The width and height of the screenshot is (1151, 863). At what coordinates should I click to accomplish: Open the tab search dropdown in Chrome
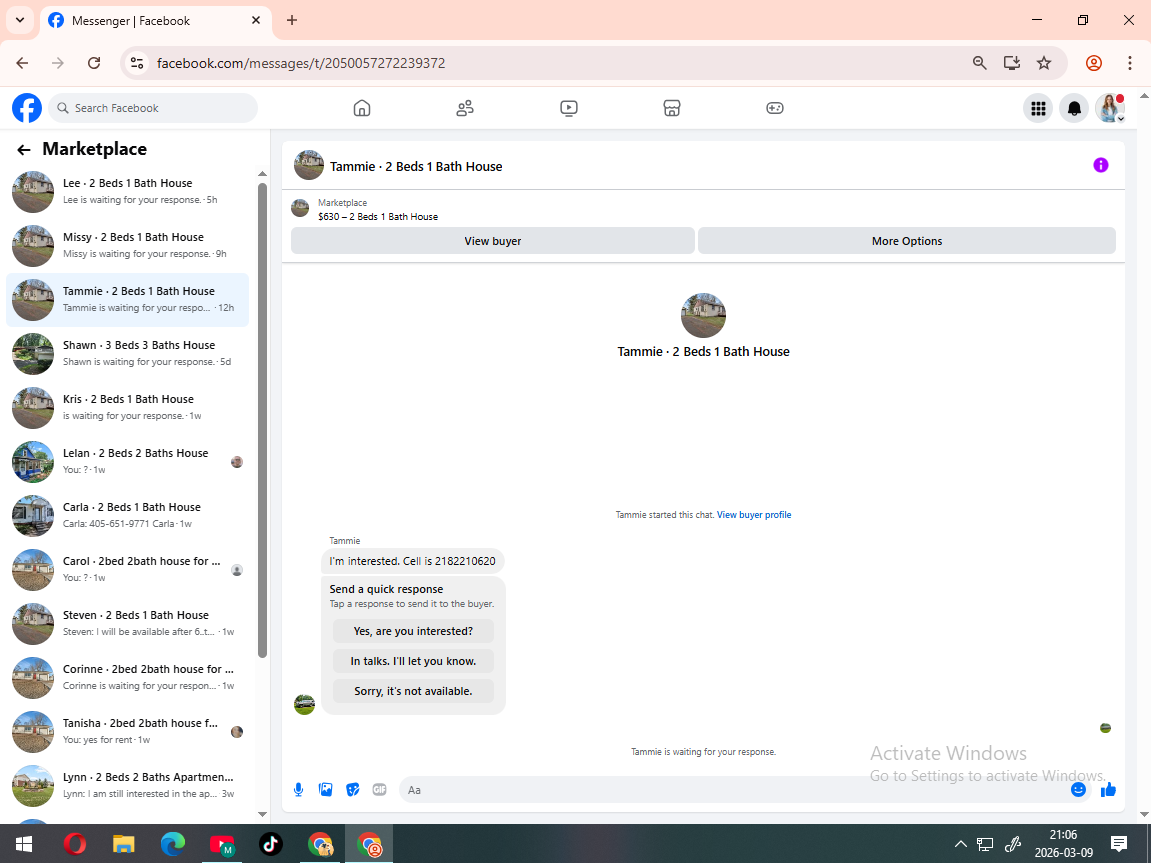coord(20,20)
